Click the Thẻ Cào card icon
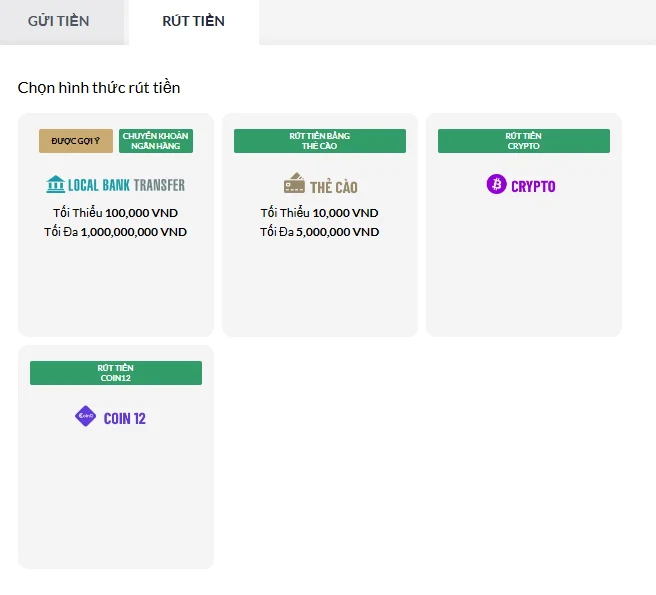 click(x=294, y=184)
